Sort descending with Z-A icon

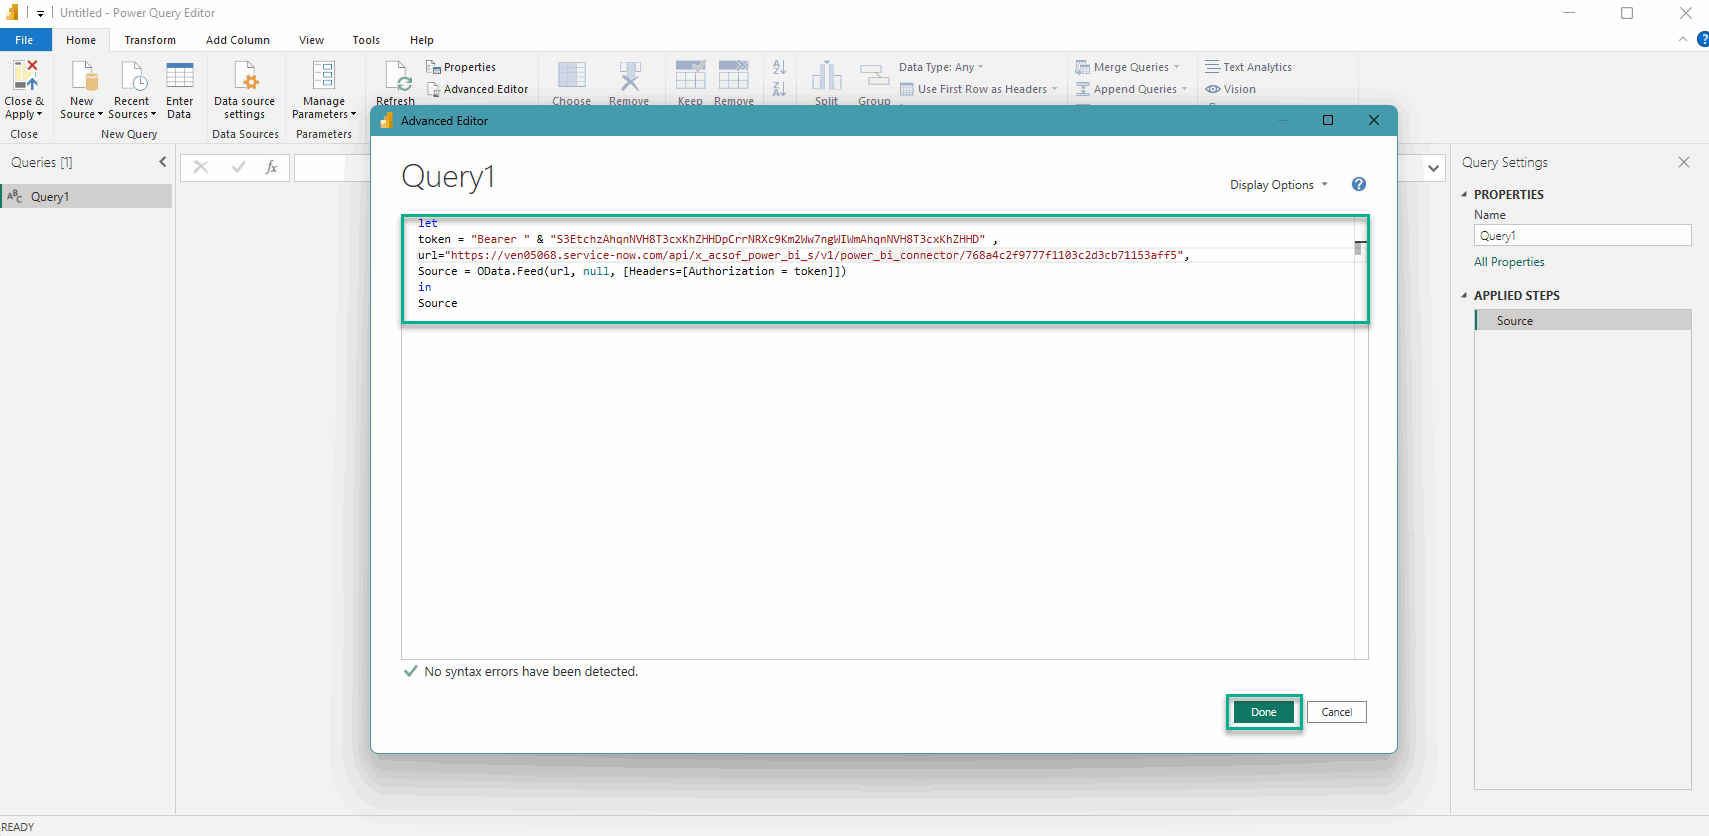coord(780,89)
